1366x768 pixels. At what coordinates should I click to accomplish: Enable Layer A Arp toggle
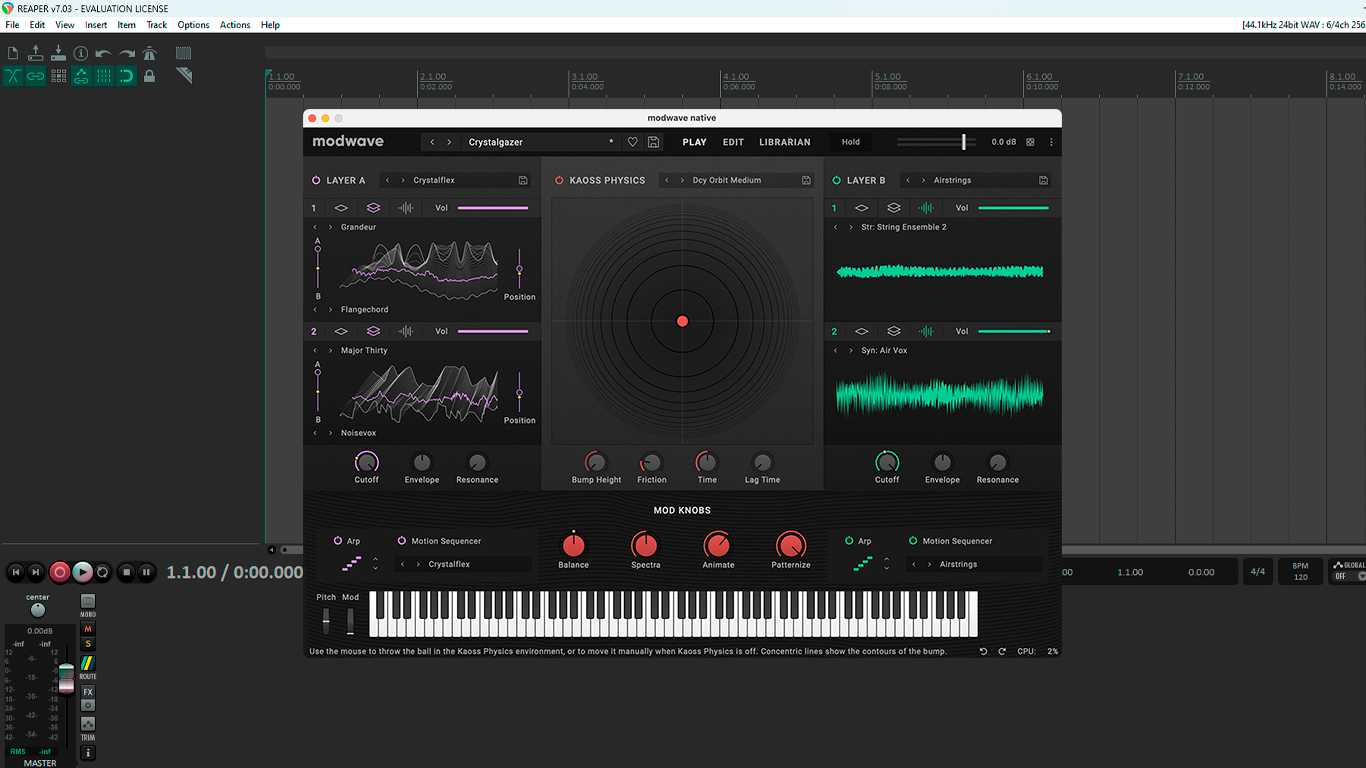click(338, 541)
